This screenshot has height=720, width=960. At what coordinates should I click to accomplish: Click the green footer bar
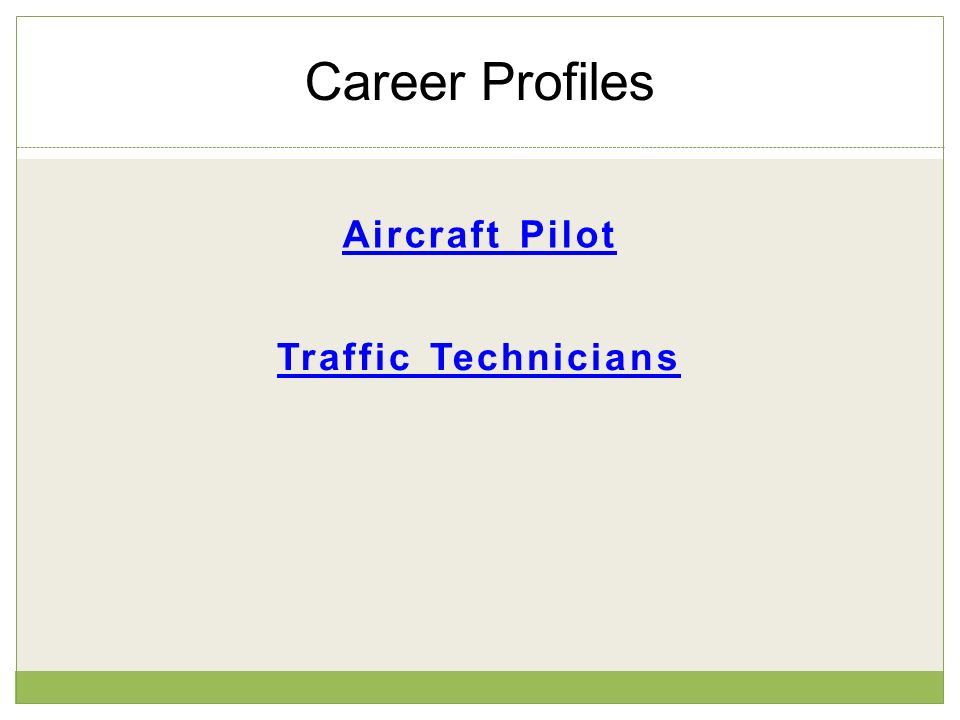[479, 687]
